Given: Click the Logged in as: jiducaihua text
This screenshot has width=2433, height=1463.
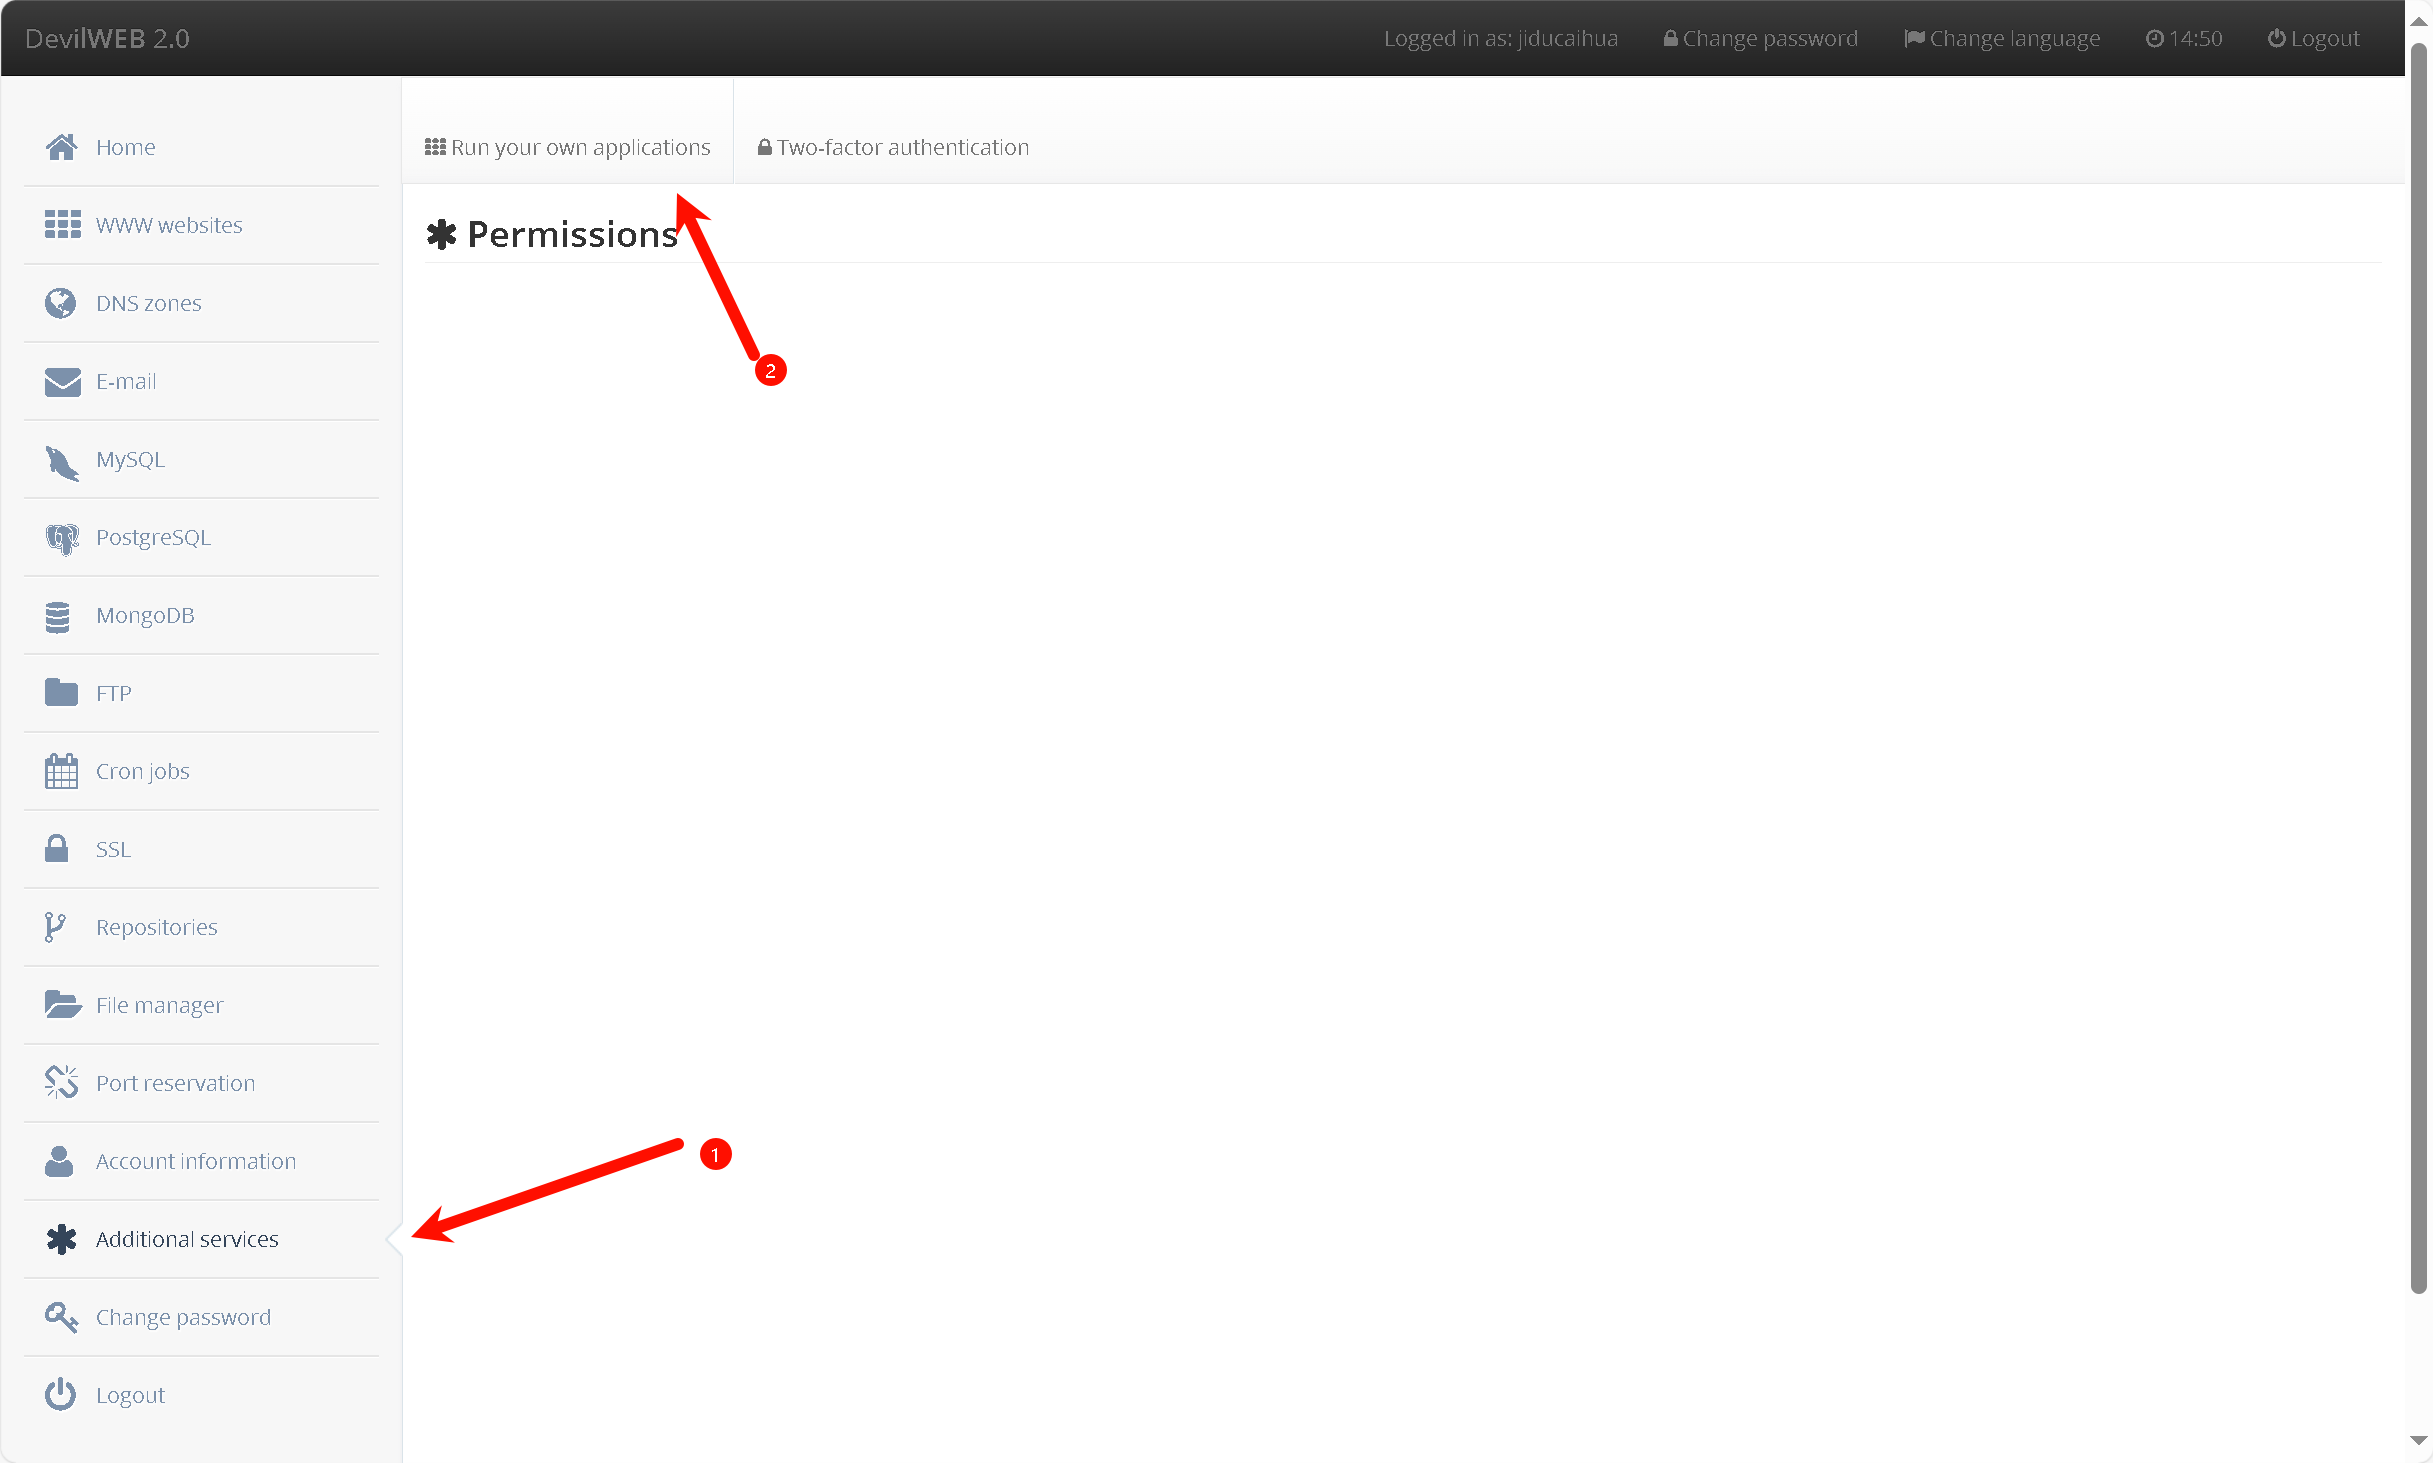Looking at the screenshot, I should coord(1500,38).
